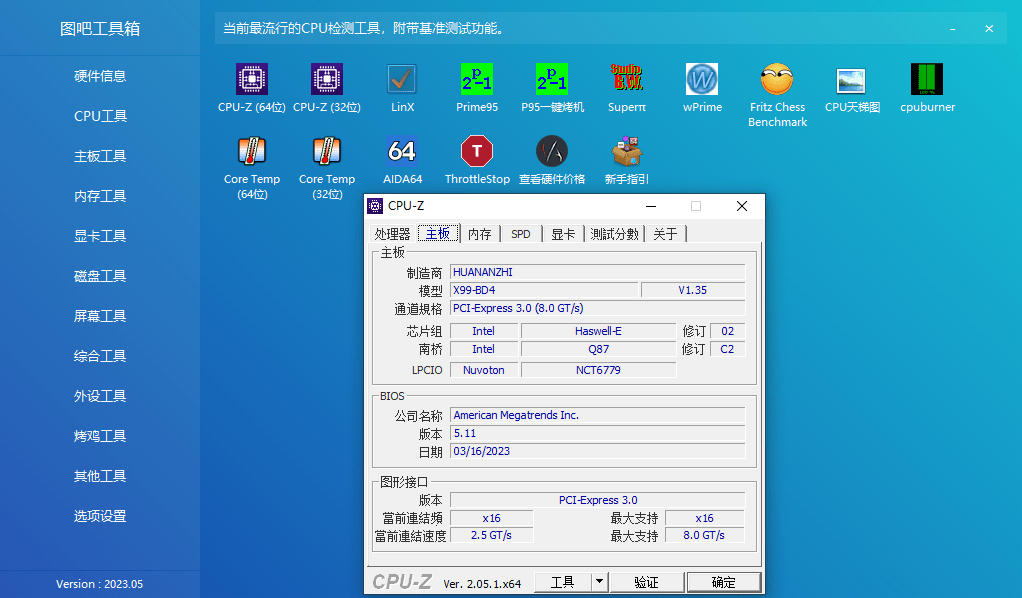Click the 确定 button
Viewport: 1022px width, 598px height.
[x=723, y=582]
